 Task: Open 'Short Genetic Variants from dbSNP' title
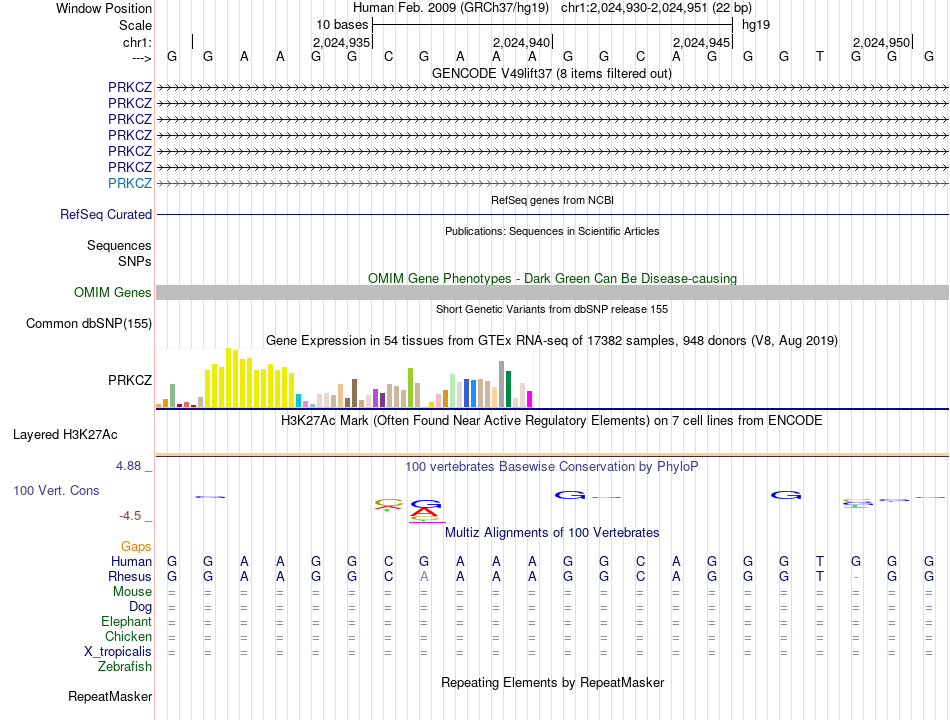coord(551,309)
